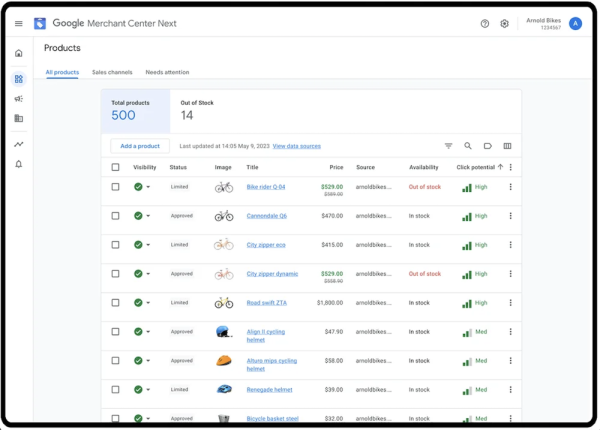Click the performance trend icon in sidebar
This screenshot has width=600, height=430.
pyautogui.click(x=19, y=144)
